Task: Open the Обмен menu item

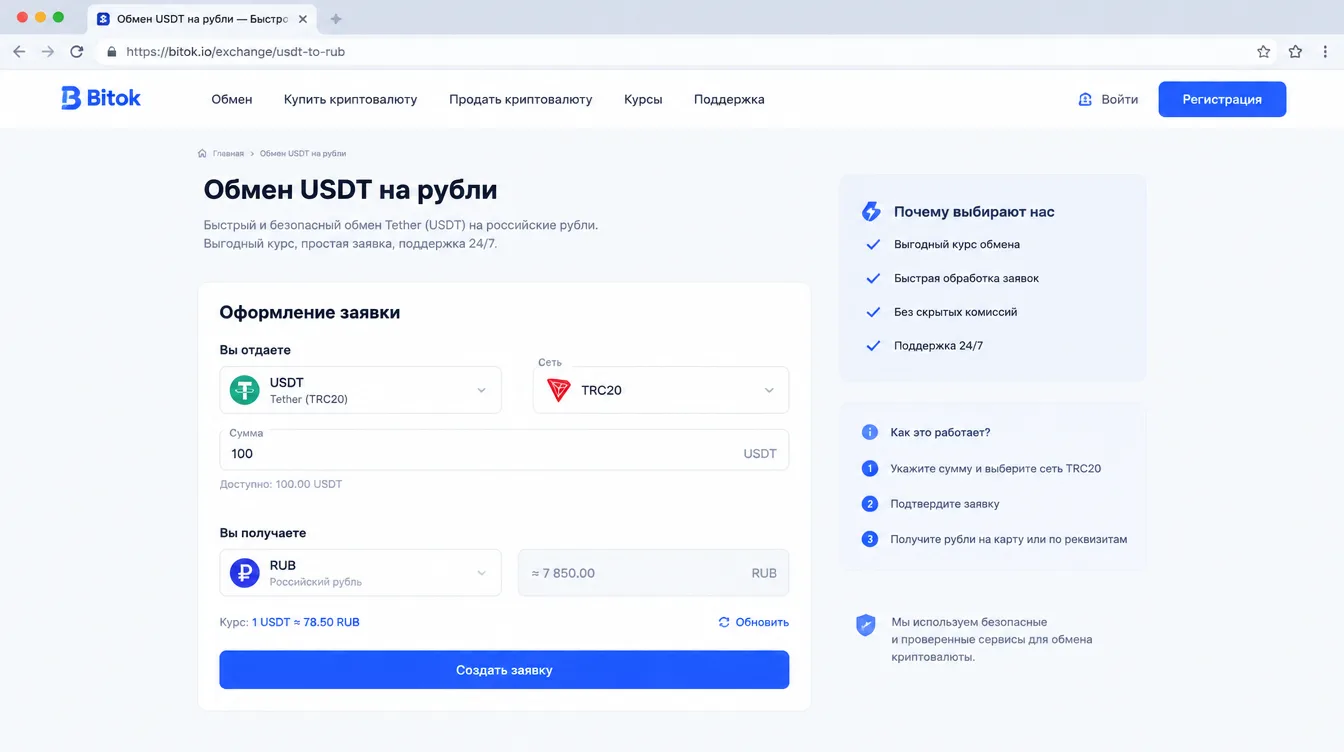Action: point(232,99)
